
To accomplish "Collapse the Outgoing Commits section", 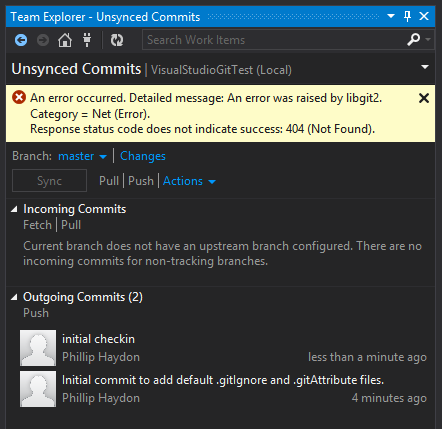I will (14, 297).
